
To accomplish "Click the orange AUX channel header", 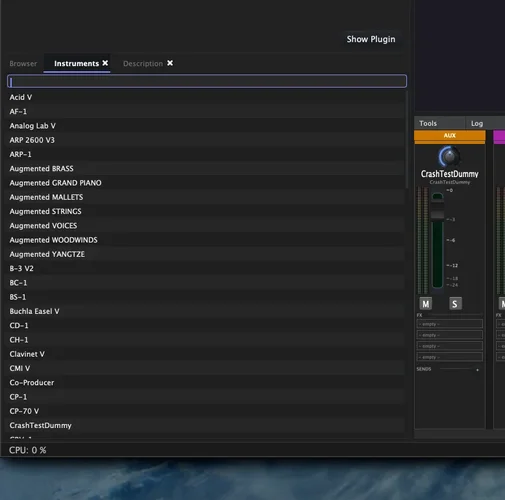I will [x=450, y=136].
